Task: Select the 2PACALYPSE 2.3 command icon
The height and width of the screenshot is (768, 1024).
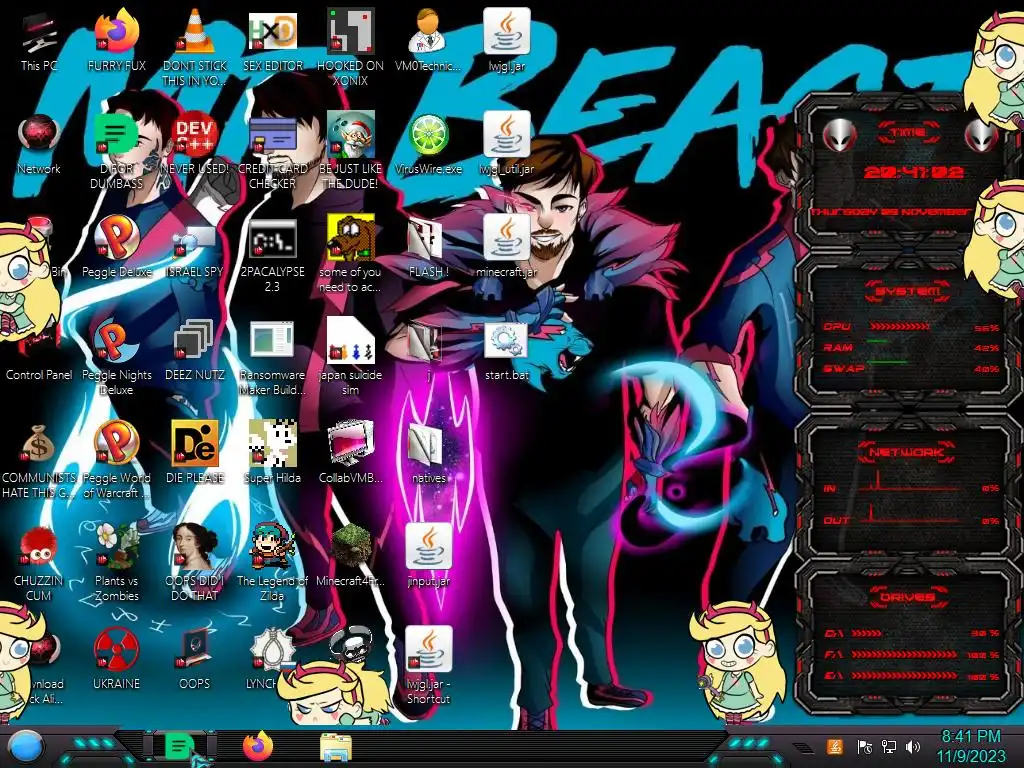Action: click(272, 239)
